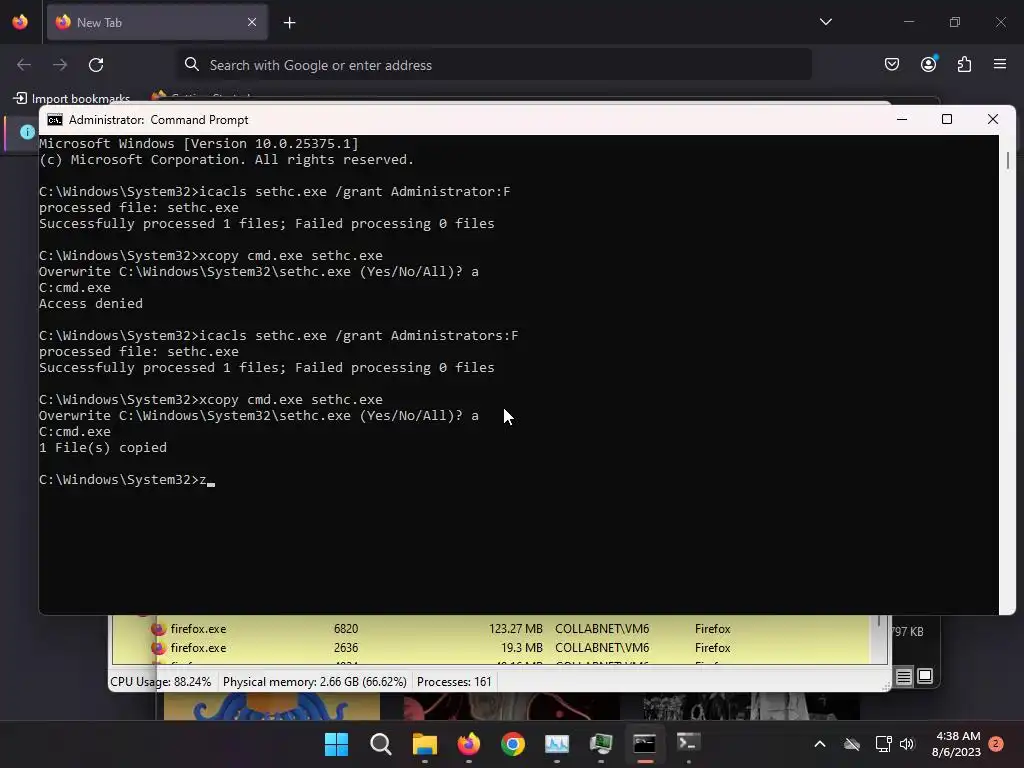
Task: Select the New Tab browser tab
Action: [x=157, y=22]
